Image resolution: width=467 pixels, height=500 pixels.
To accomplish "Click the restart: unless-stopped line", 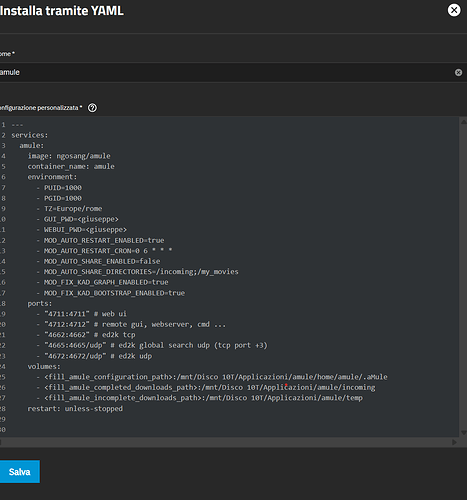I will 75,408.
